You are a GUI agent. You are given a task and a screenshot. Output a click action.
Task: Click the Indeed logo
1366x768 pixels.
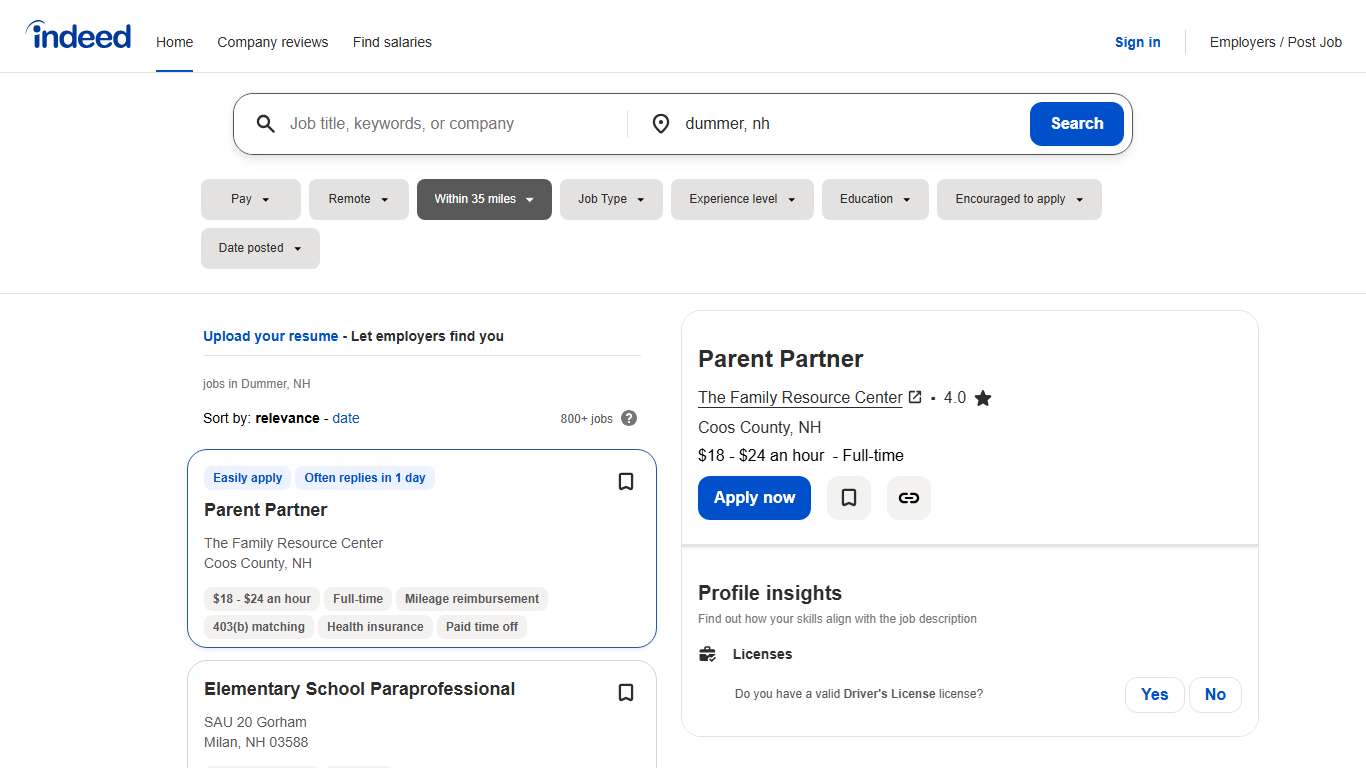point(79,36)
